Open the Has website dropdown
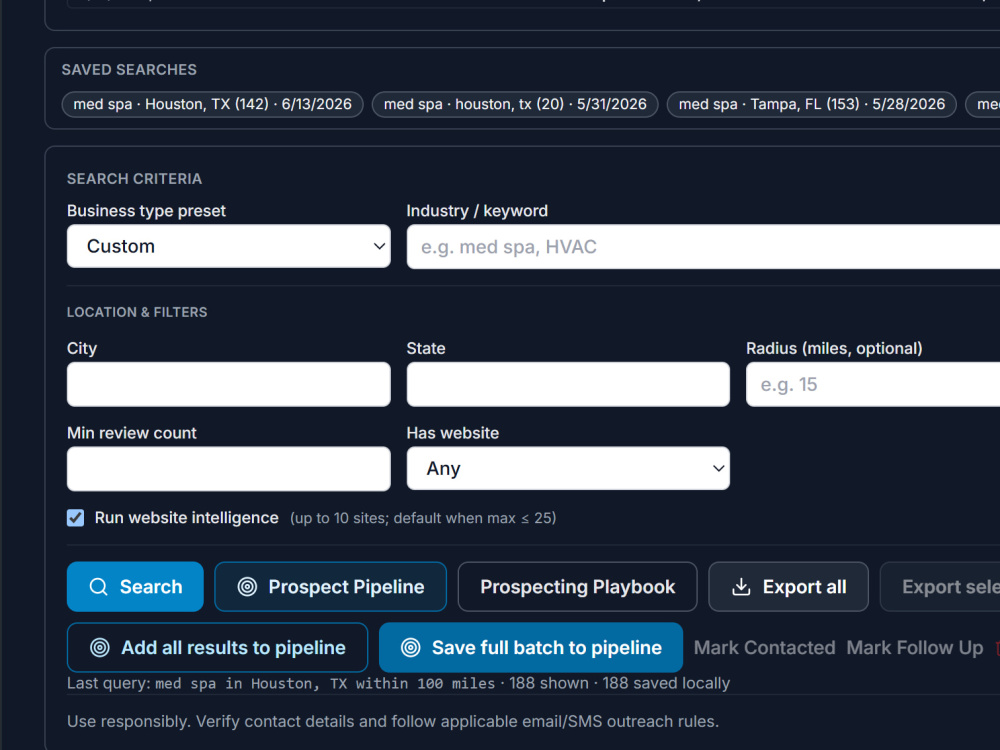This screenshot has width=1000, height=750. 568,469
